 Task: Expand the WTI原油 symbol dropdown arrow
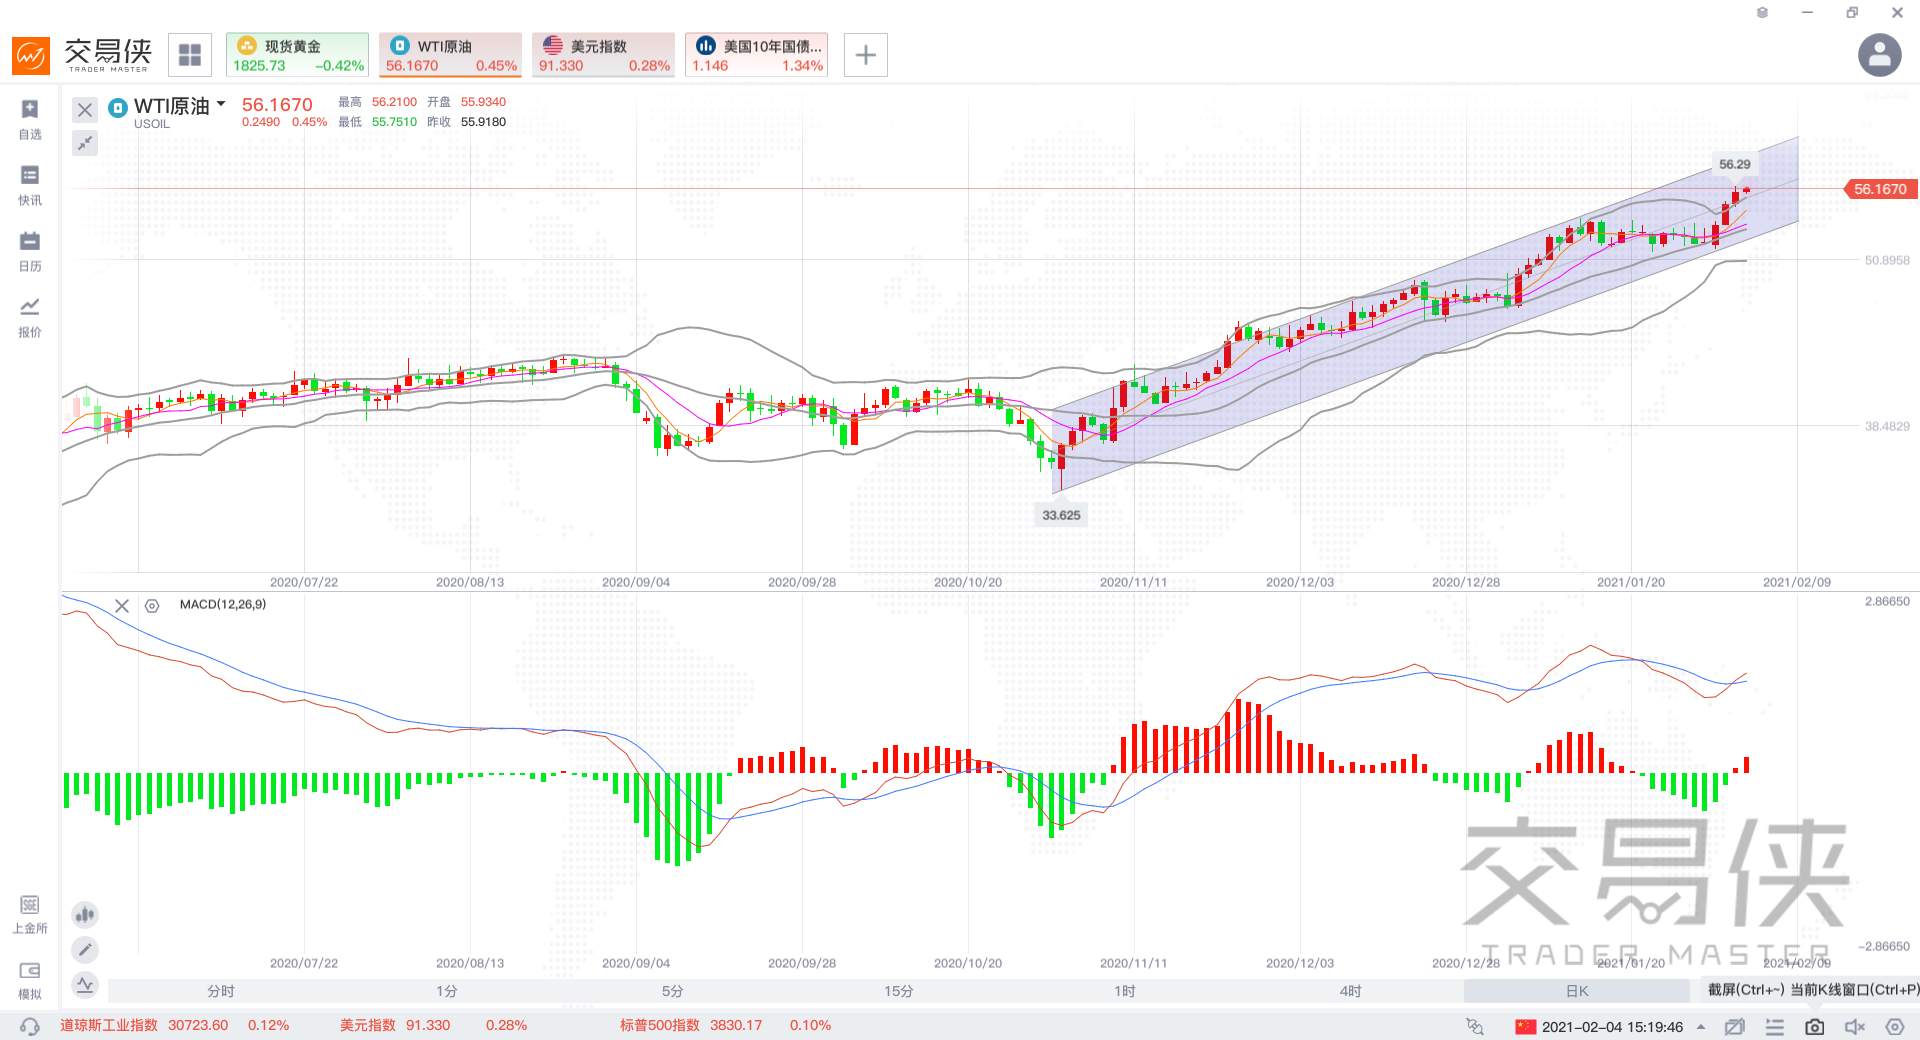pos(221,104)
